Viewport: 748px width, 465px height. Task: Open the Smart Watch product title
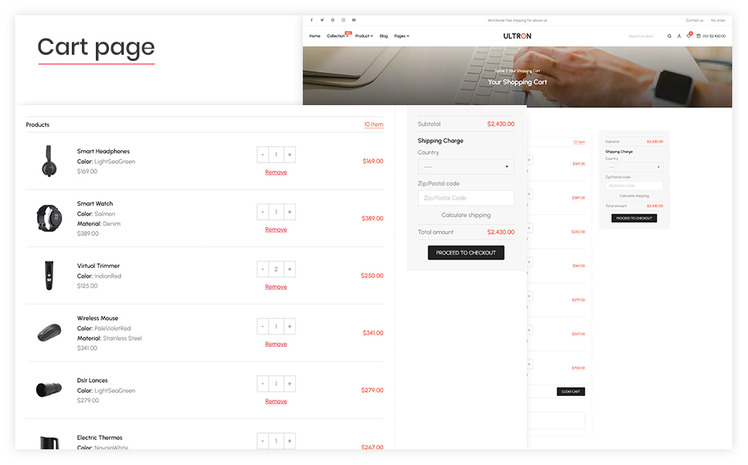point(95,204)
